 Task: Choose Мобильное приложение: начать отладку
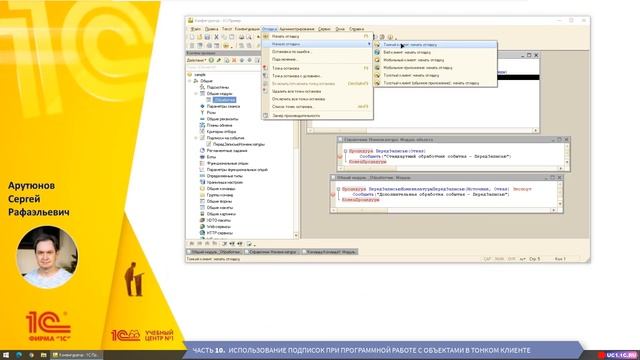[435, 68]
